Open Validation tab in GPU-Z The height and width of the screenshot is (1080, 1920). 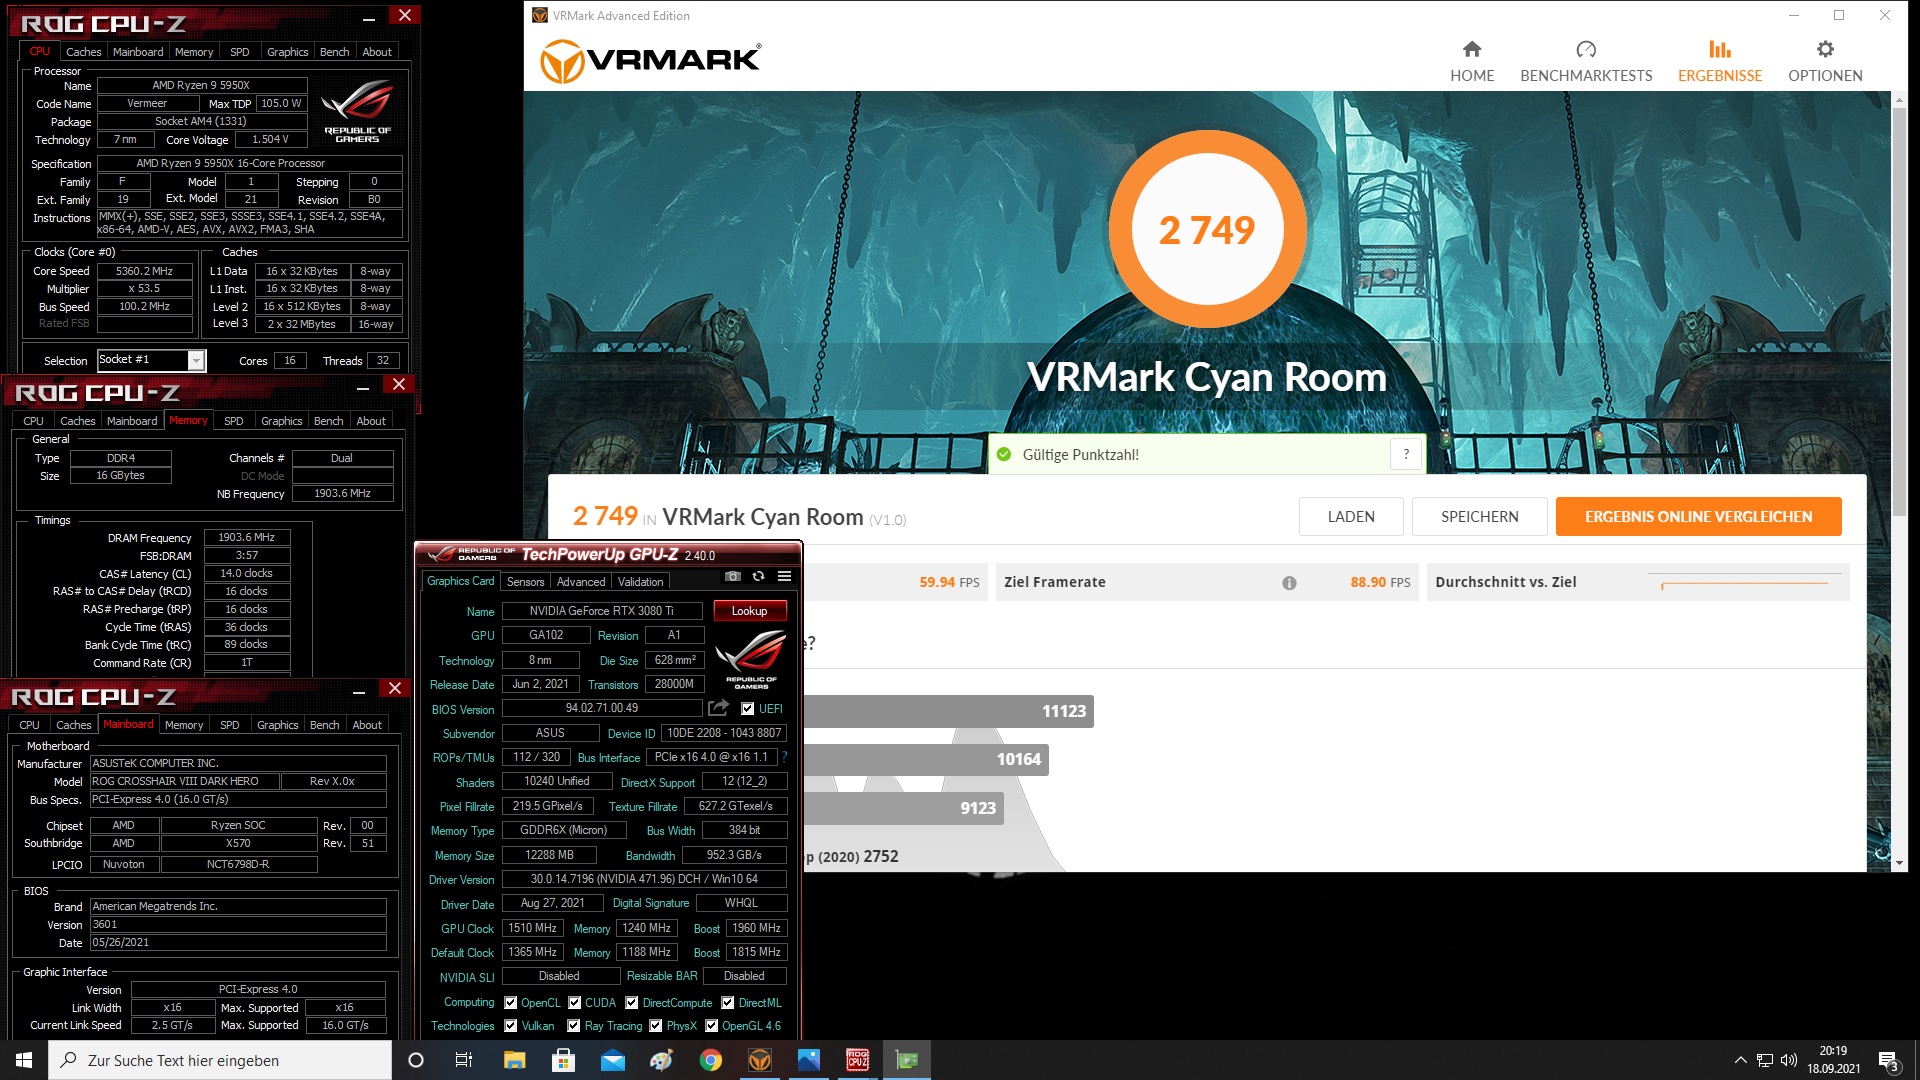(x=640, y=582)
